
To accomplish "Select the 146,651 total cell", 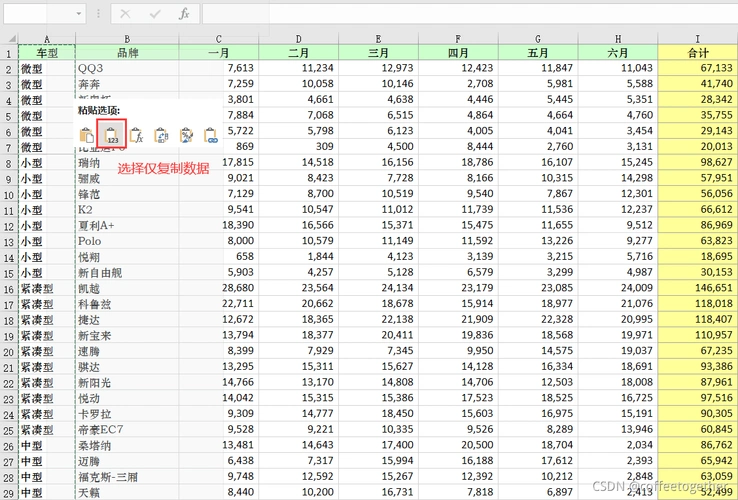I will tap(697, 290).
